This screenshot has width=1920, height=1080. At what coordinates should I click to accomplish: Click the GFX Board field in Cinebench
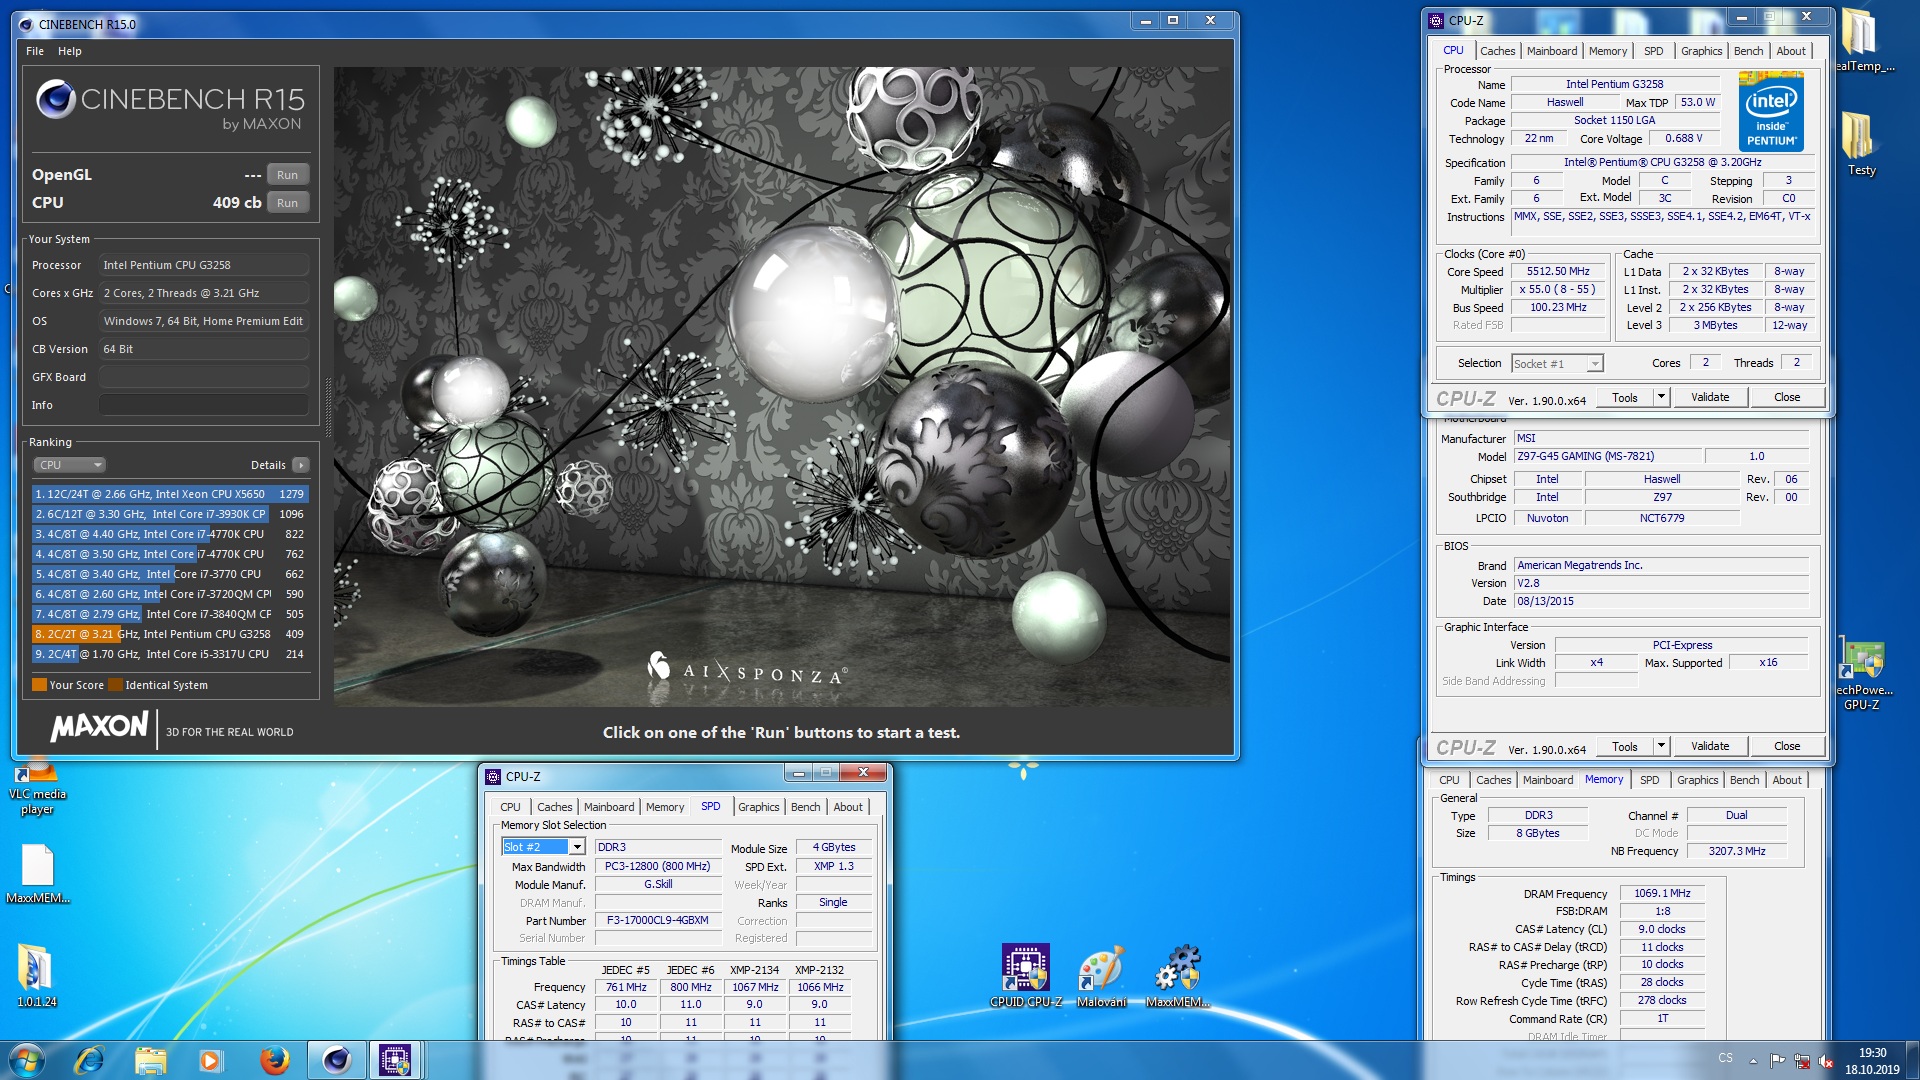pos(203,377)
